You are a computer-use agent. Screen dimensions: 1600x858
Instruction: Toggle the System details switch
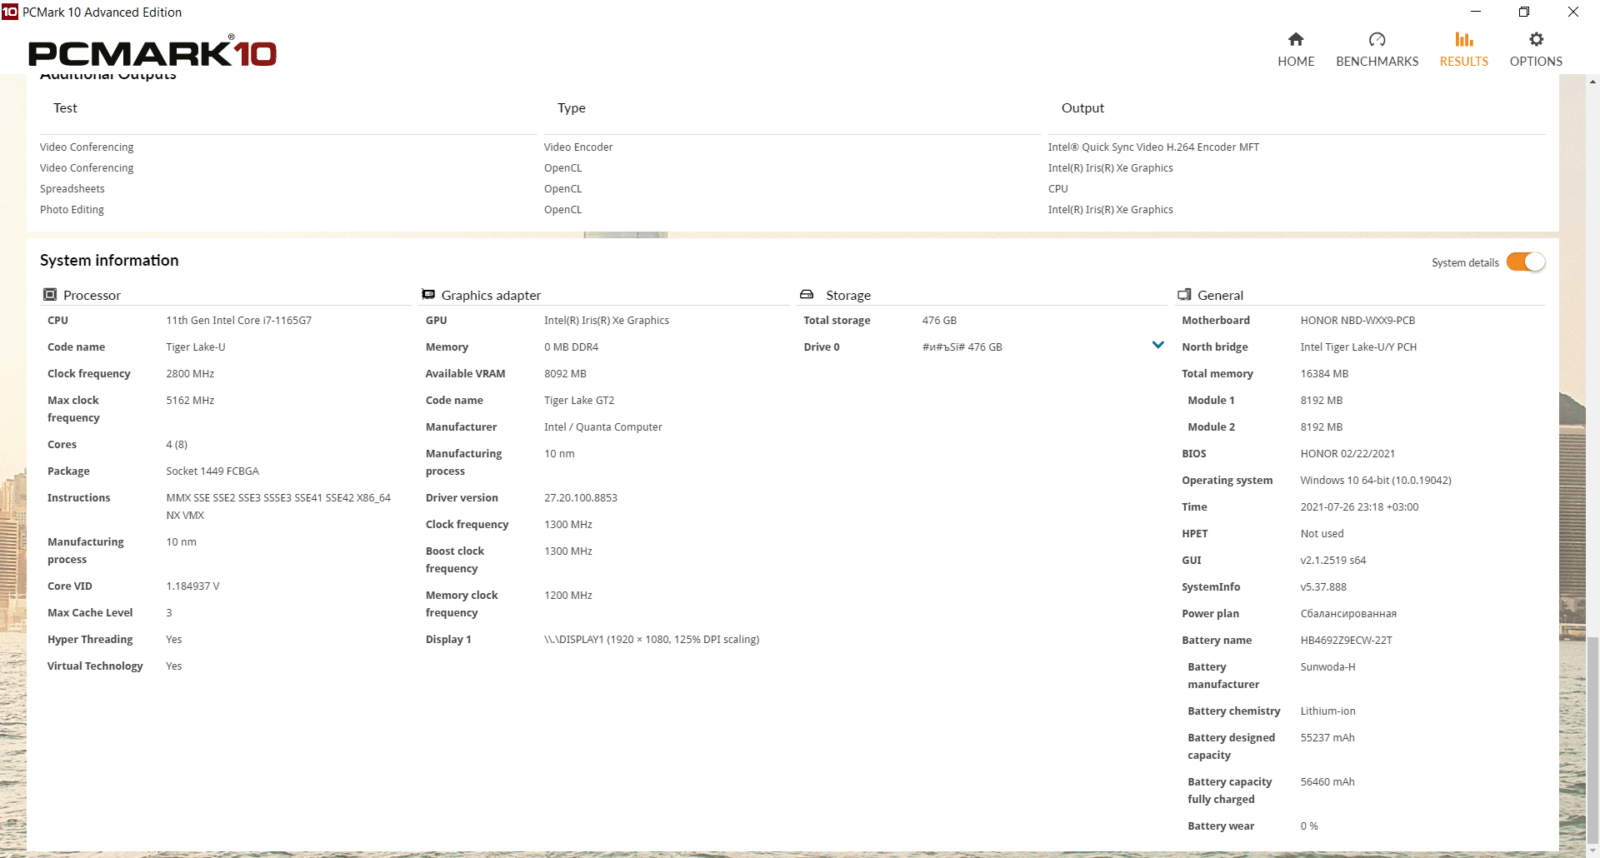(1526, 262)
